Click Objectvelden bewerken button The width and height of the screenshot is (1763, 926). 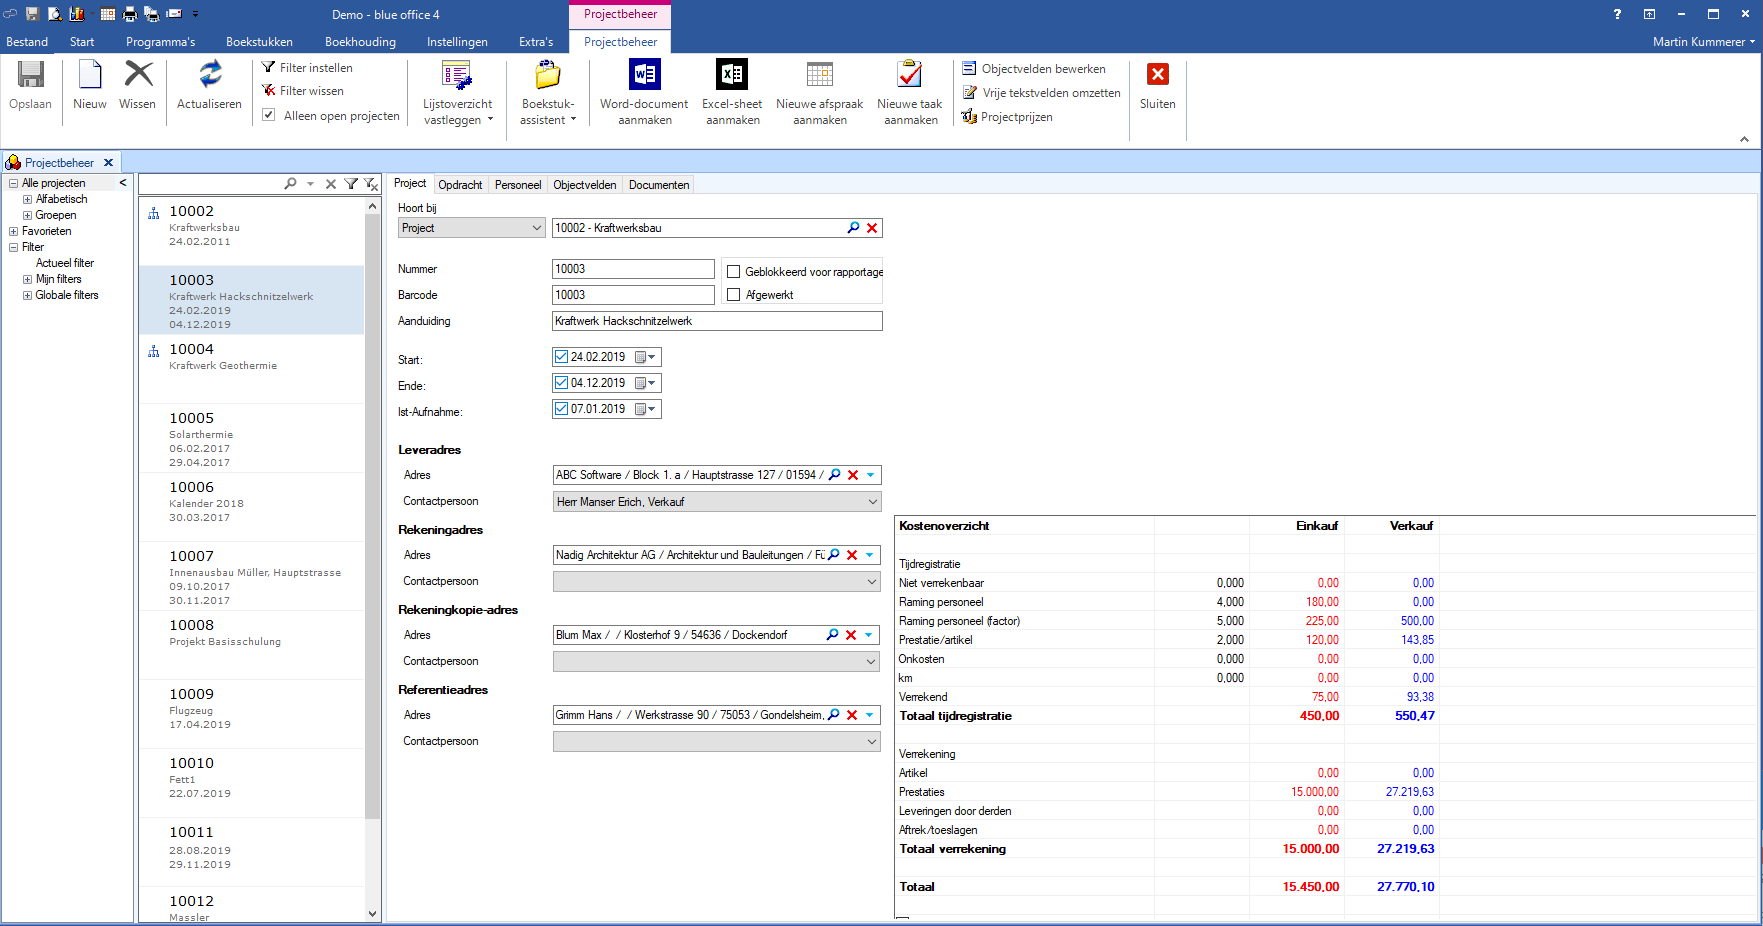tap(1042, 69)
